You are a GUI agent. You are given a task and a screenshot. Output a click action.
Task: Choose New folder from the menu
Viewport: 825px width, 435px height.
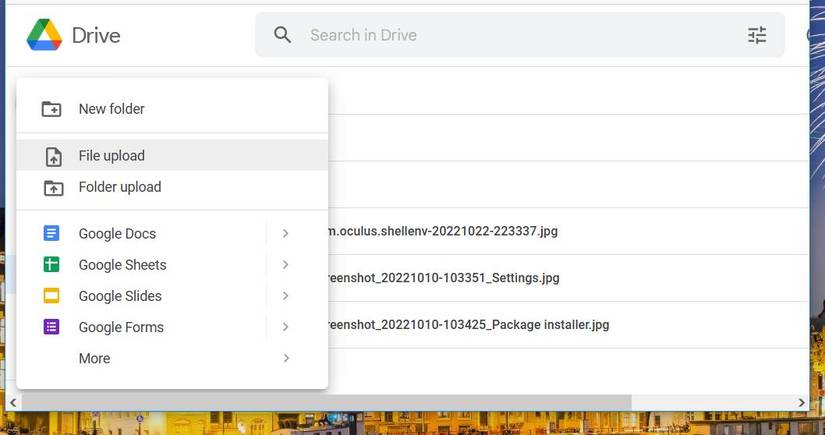click(172, 109)
